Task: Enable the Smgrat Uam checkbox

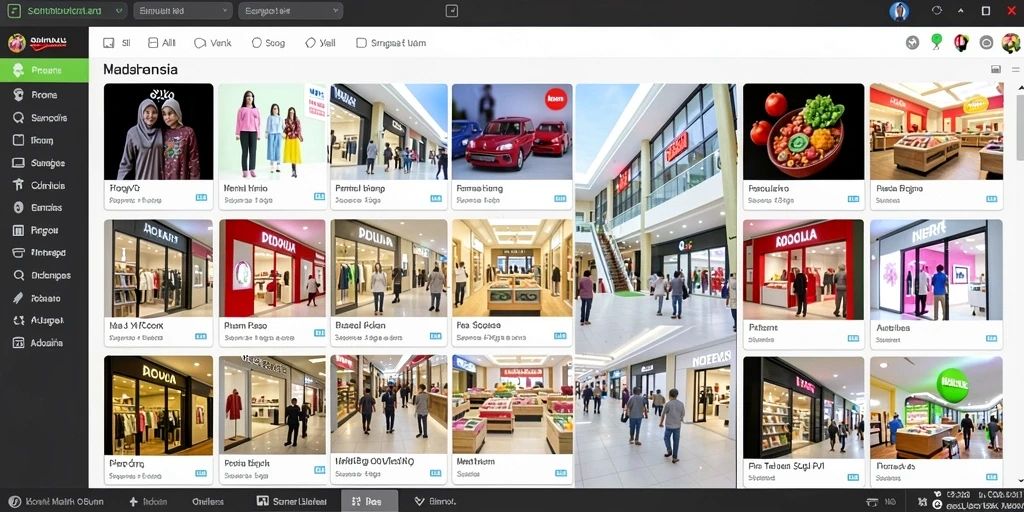Action: pos(361,43)
